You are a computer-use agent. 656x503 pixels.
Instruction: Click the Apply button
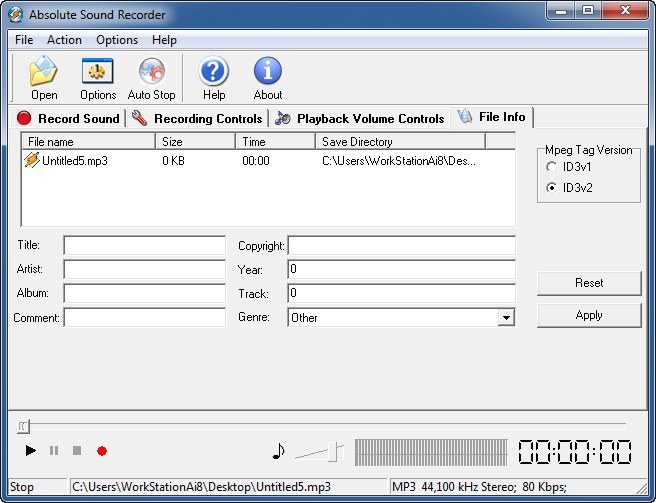coord(589,315)
